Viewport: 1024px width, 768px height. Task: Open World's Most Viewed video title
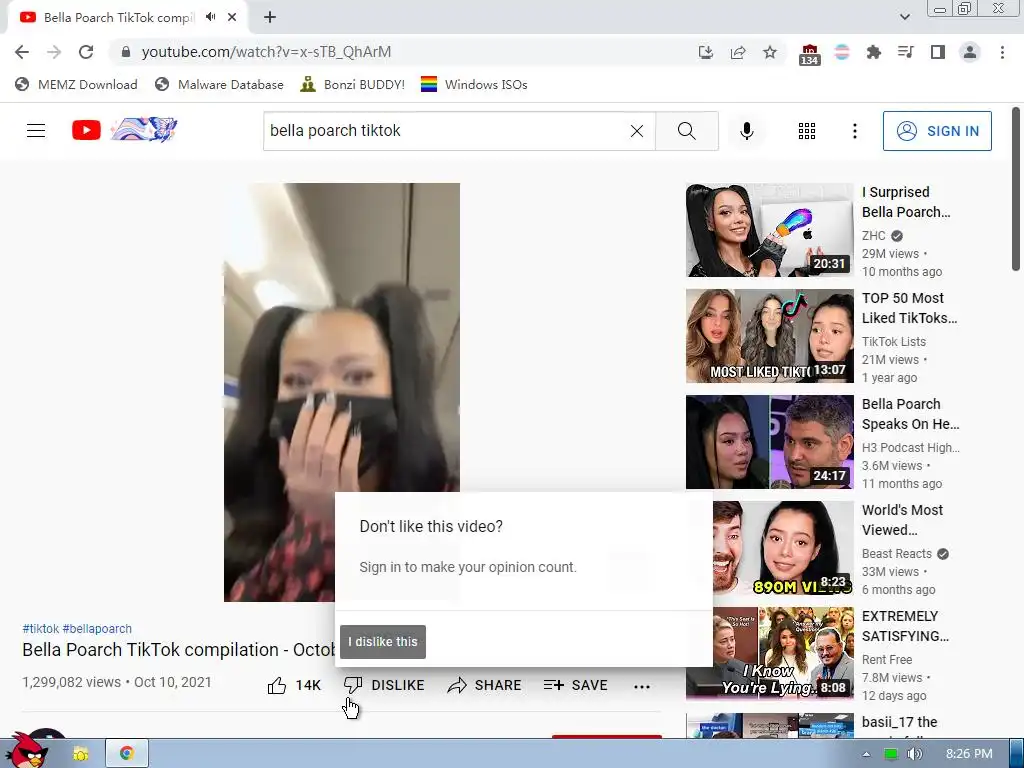[x=903, y=520]
